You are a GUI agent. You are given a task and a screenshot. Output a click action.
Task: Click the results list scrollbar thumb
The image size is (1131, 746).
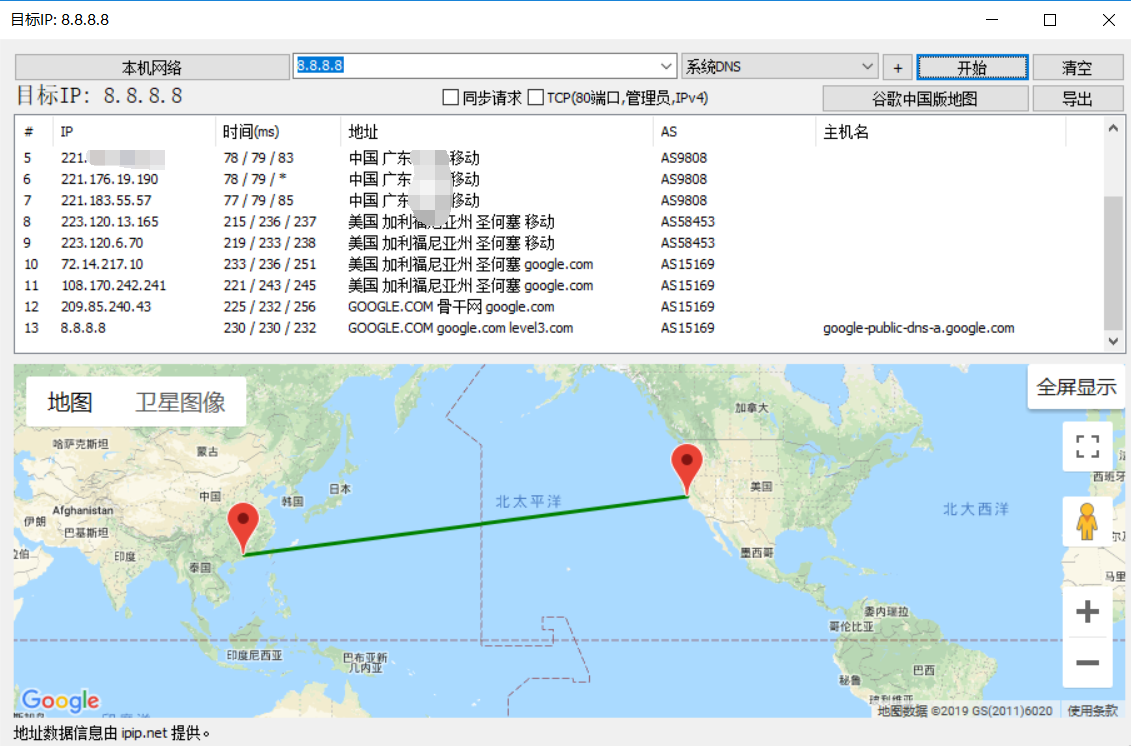point(1113,261)
